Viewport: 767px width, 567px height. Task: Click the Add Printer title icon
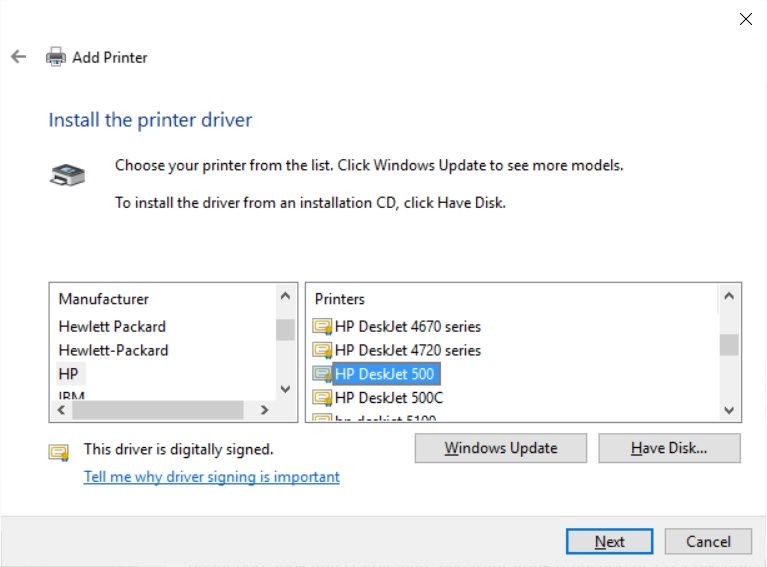(56, 57)
